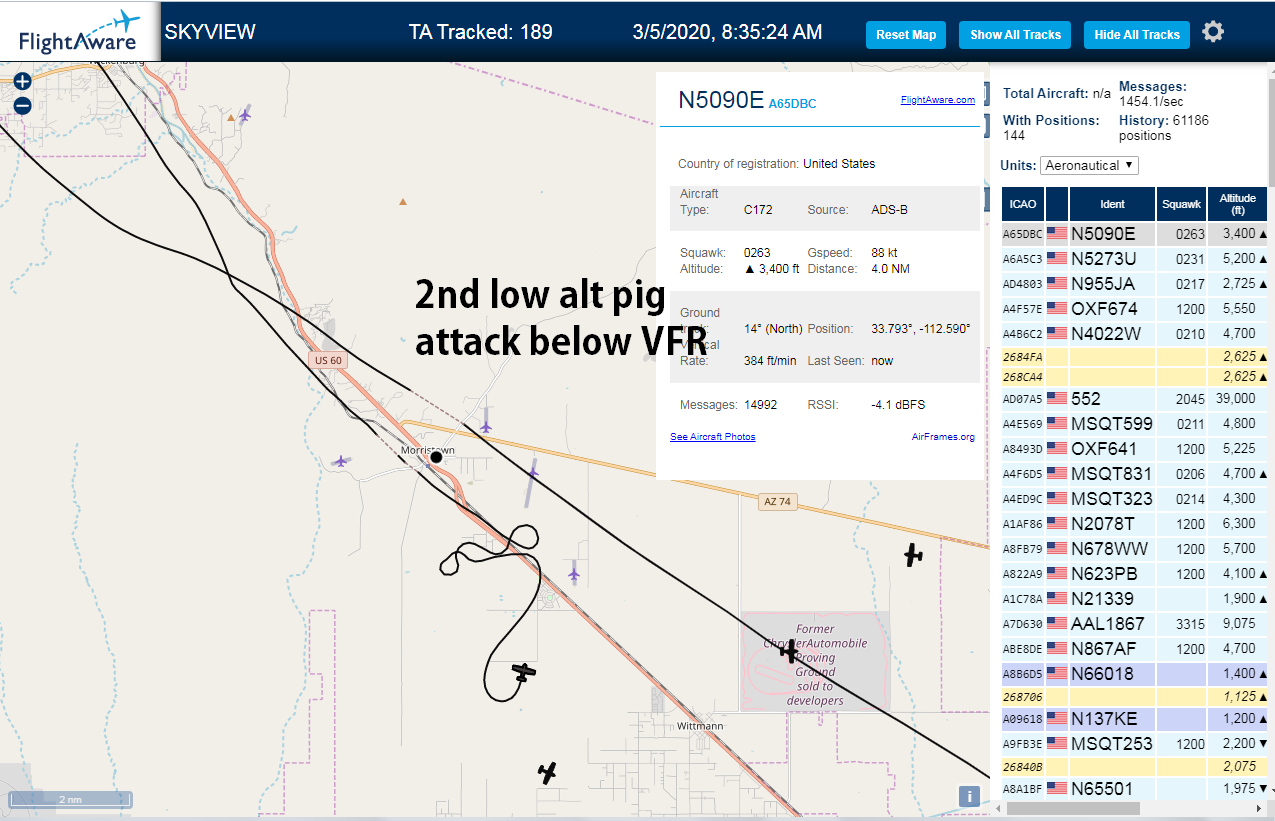The width and height of the screenshot is (1275, 821).
Task: Select the OXF641 aircraft row
Action: [x=1134, y=449]
